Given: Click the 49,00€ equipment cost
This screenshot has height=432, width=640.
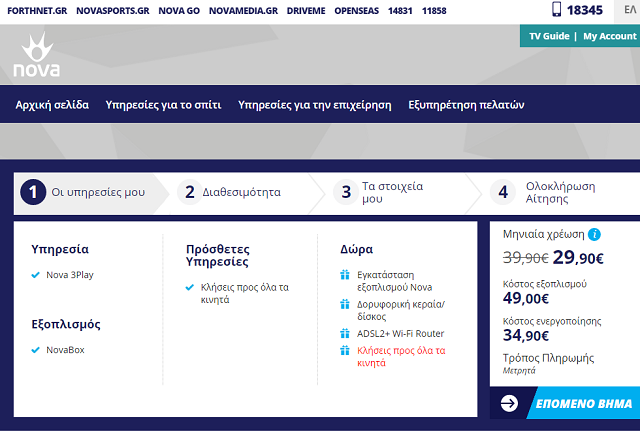Looking at the screenshot, I should pos(526,298).
